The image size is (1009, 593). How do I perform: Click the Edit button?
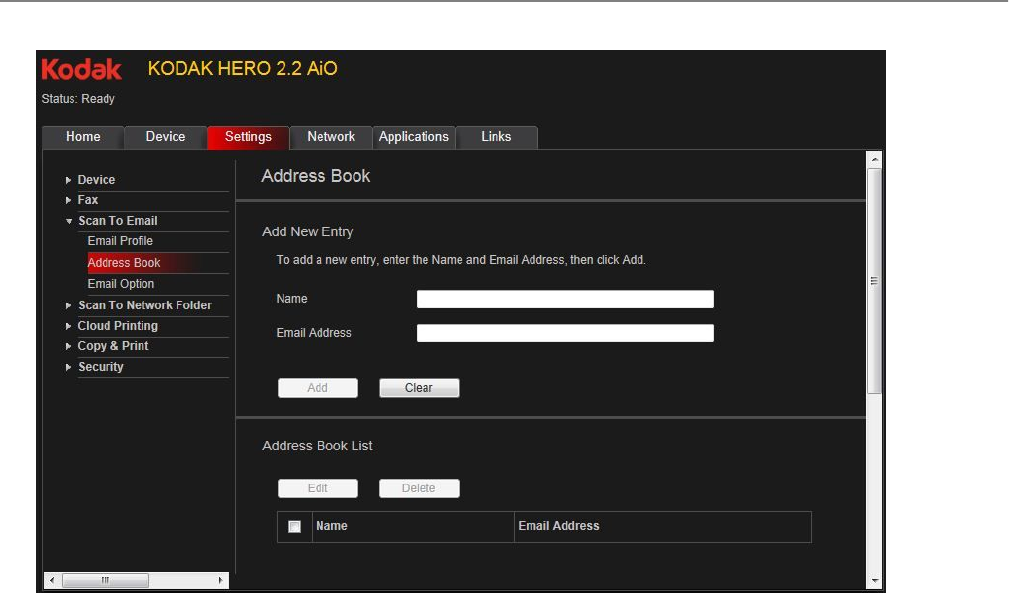pos(318,488)
